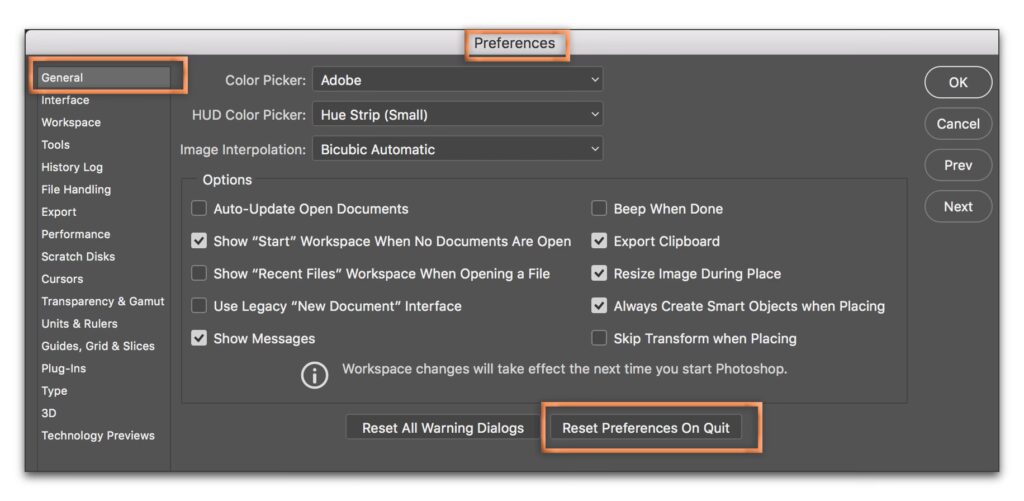
Task: Switch to the Performance preferences category
Action: 76,234
